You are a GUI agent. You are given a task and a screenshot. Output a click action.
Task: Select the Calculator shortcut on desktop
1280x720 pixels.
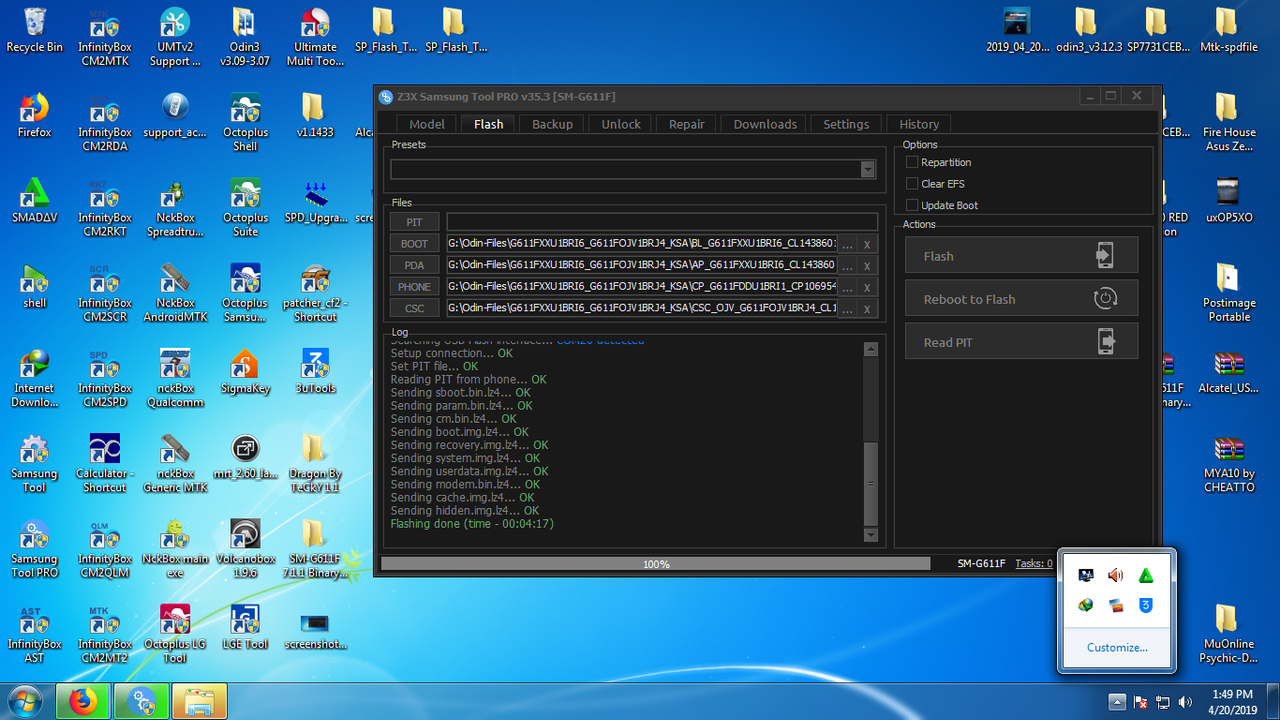click(105, 463)
